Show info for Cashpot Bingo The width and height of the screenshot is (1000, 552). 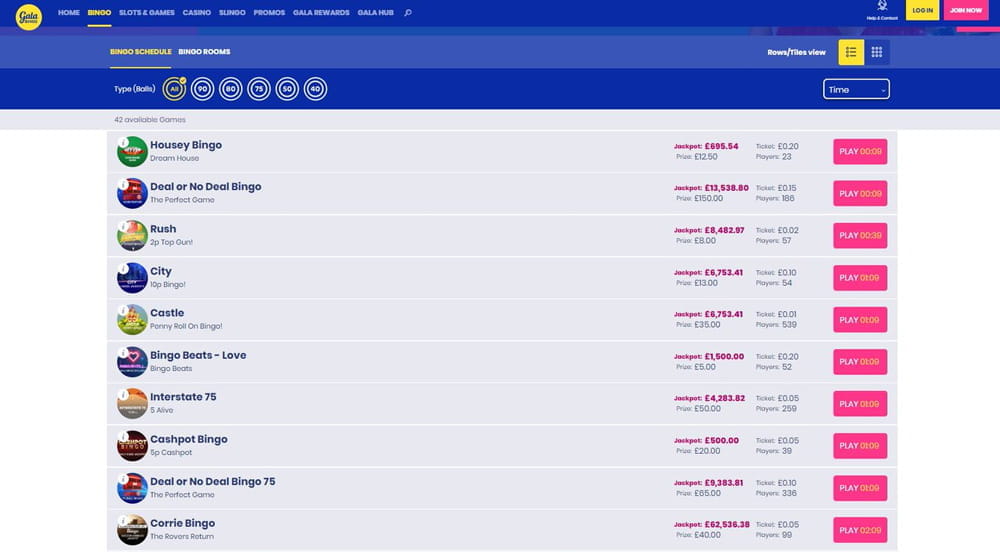click(123, 437)
